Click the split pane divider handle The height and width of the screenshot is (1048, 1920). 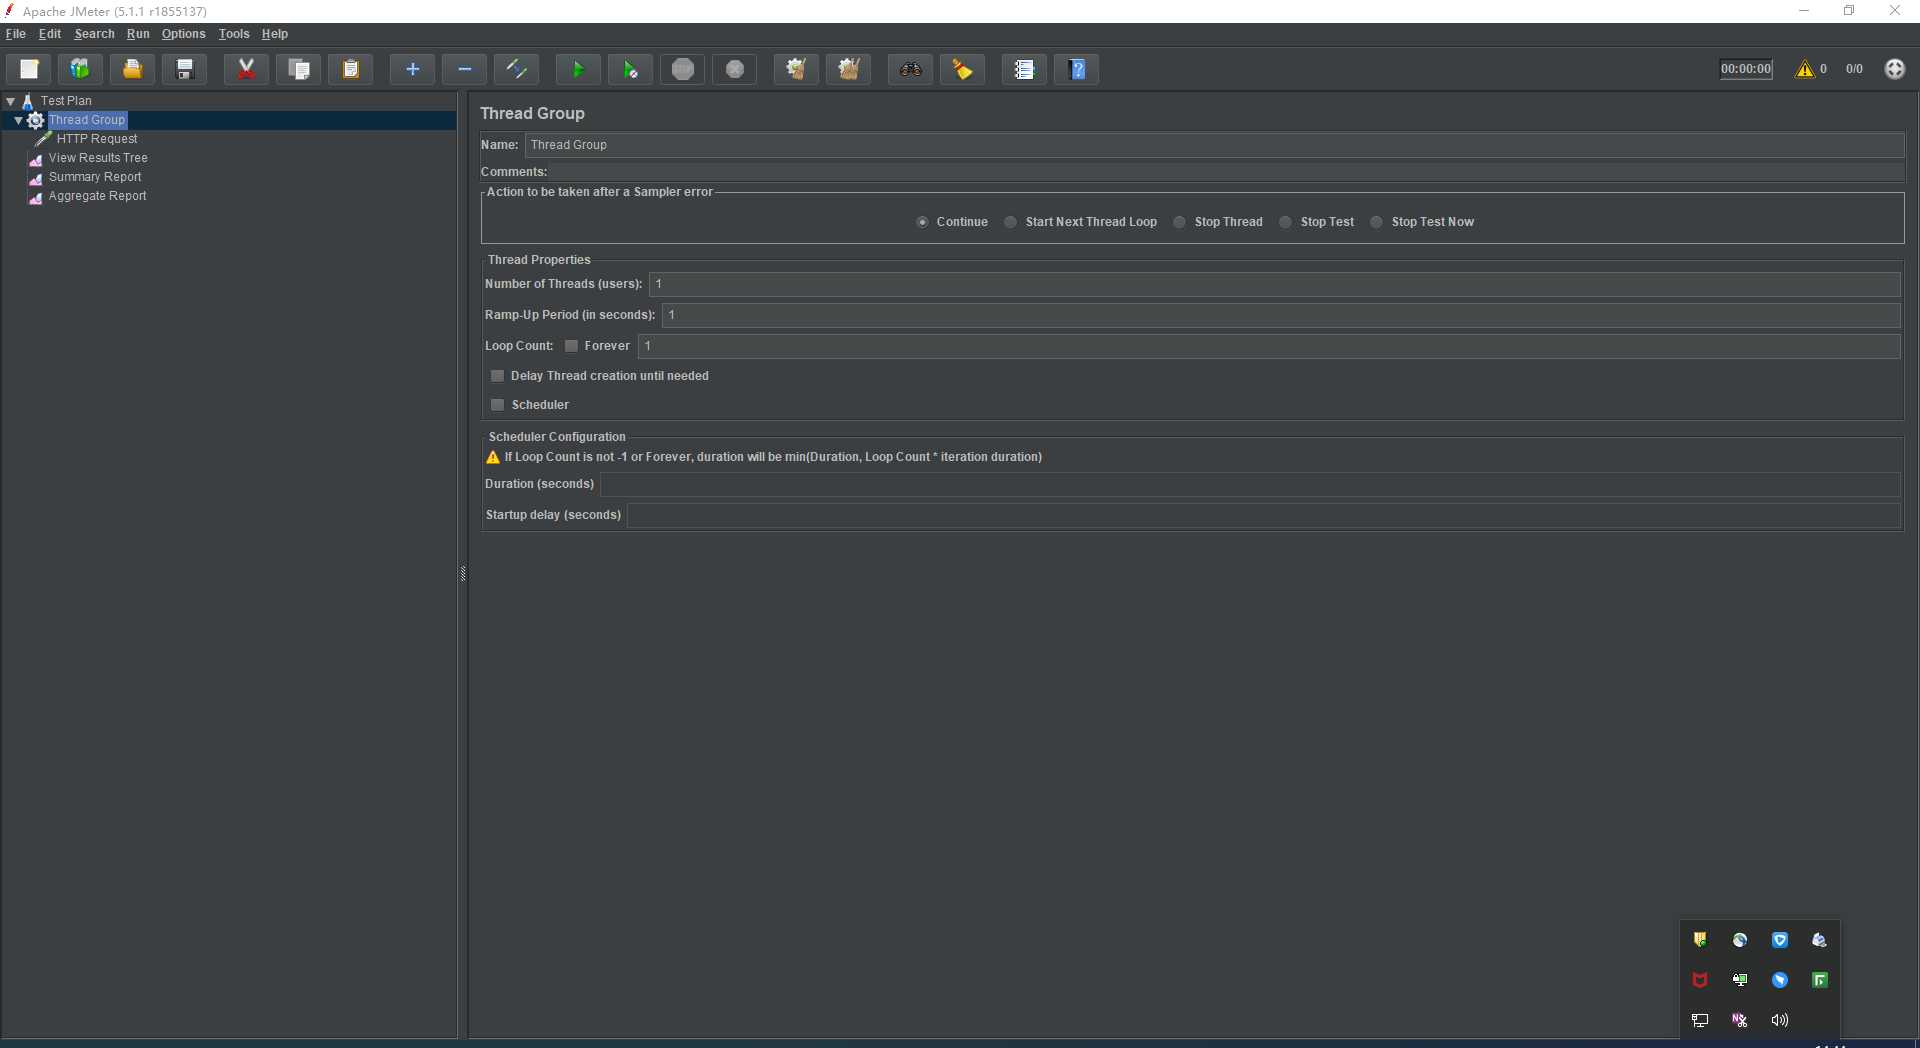(463, 573)
